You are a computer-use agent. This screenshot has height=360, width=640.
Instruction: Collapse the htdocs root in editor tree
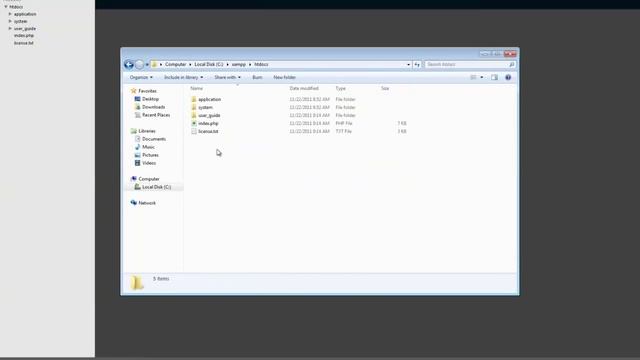click(x=6, y=7)
